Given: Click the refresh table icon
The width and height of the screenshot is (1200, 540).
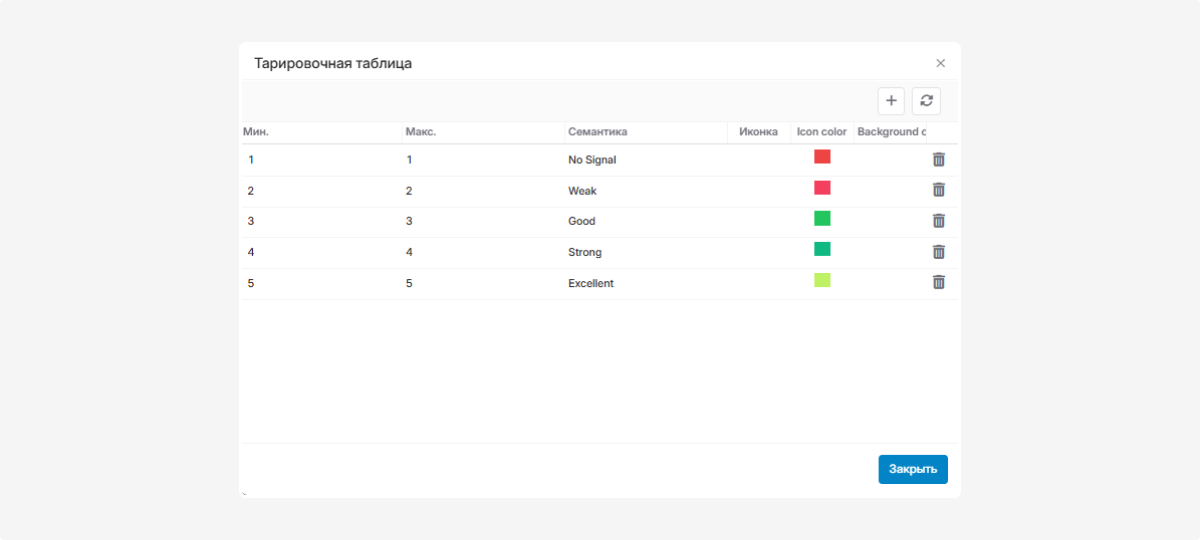Looking at the screenshot, I should [x=926, y=101].
